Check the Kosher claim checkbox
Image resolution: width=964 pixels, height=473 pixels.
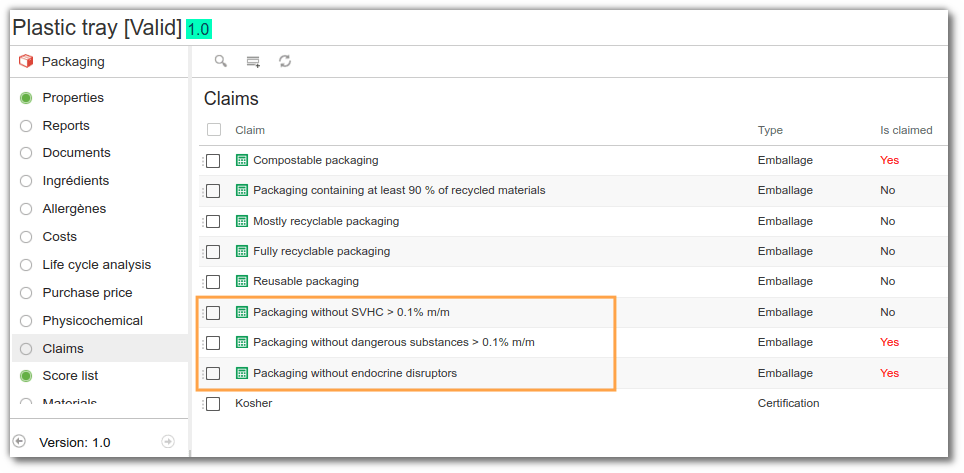213,404
